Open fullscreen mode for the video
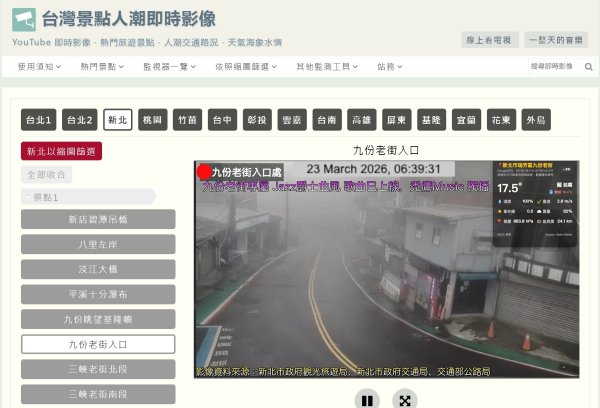600x408 pixels. point(404,400)
